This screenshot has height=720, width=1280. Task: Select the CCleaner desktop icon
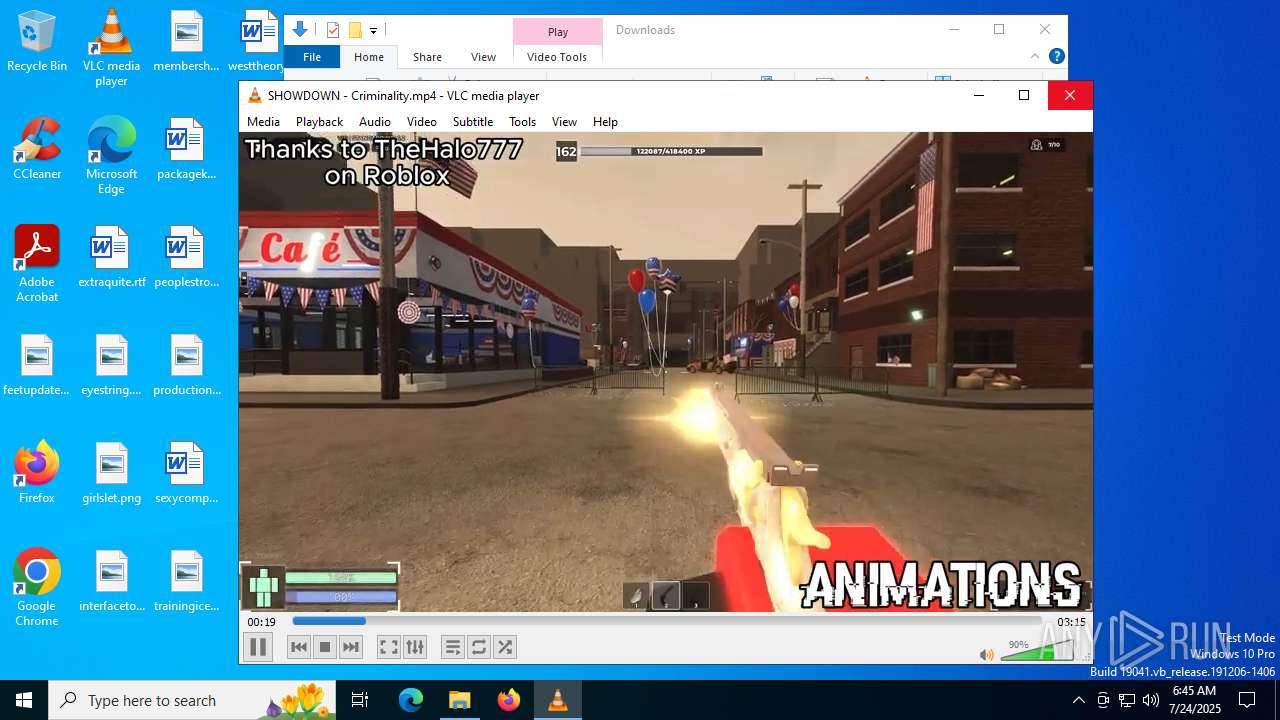click(37, 149)
